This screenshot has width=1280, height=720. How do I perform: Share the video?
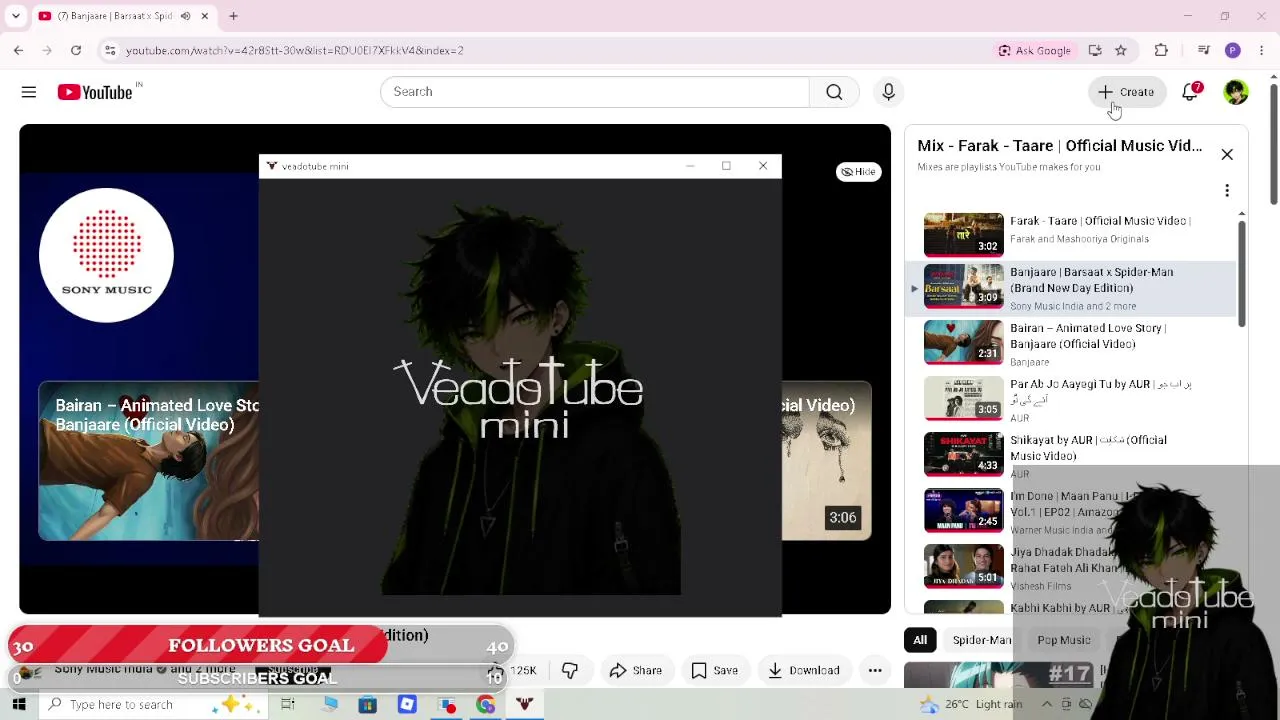635,670
